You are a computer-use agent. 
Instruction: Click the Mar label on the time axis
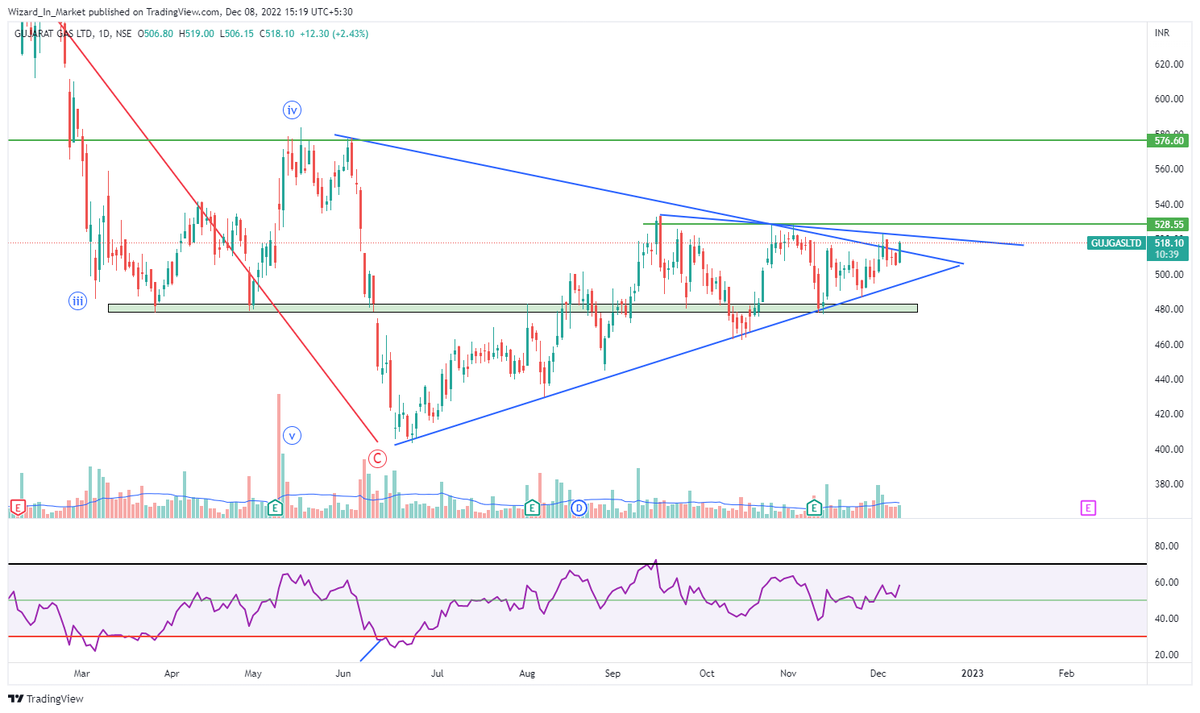click(x=83, y=674)
